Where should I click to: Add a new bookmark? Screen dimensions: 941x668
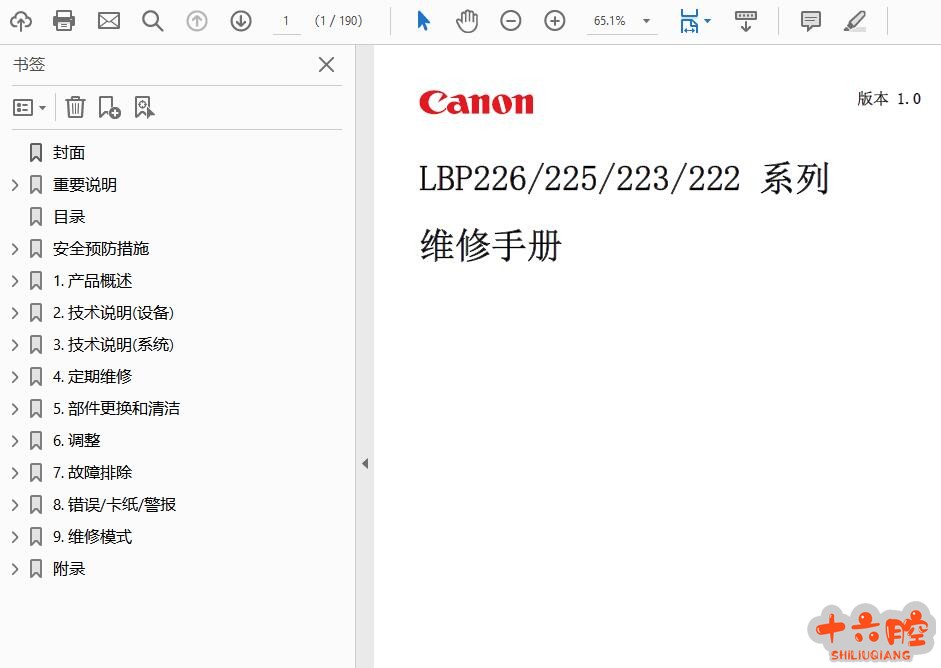point(109,107)
